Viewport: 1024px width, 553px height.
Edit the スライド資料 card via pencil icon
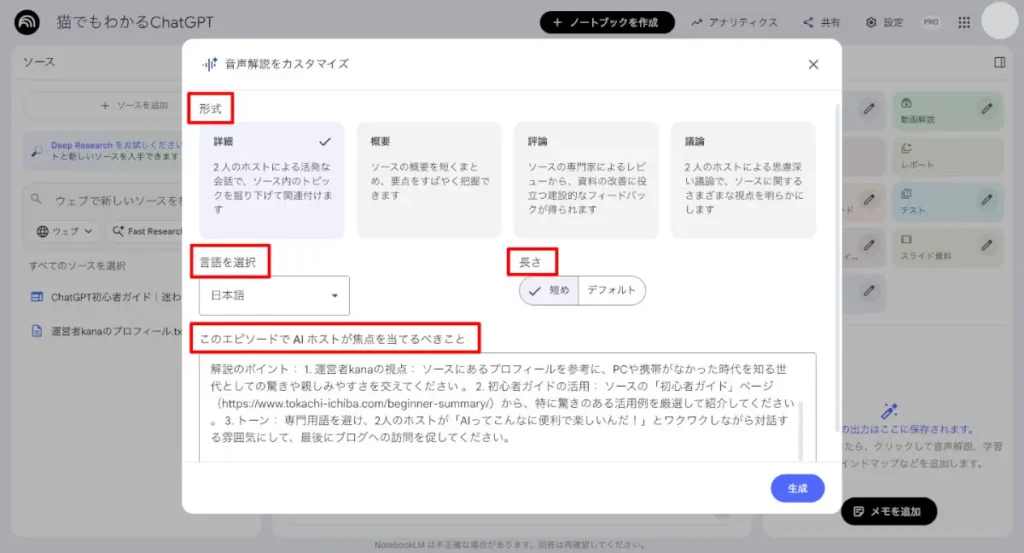click(987, 245)
